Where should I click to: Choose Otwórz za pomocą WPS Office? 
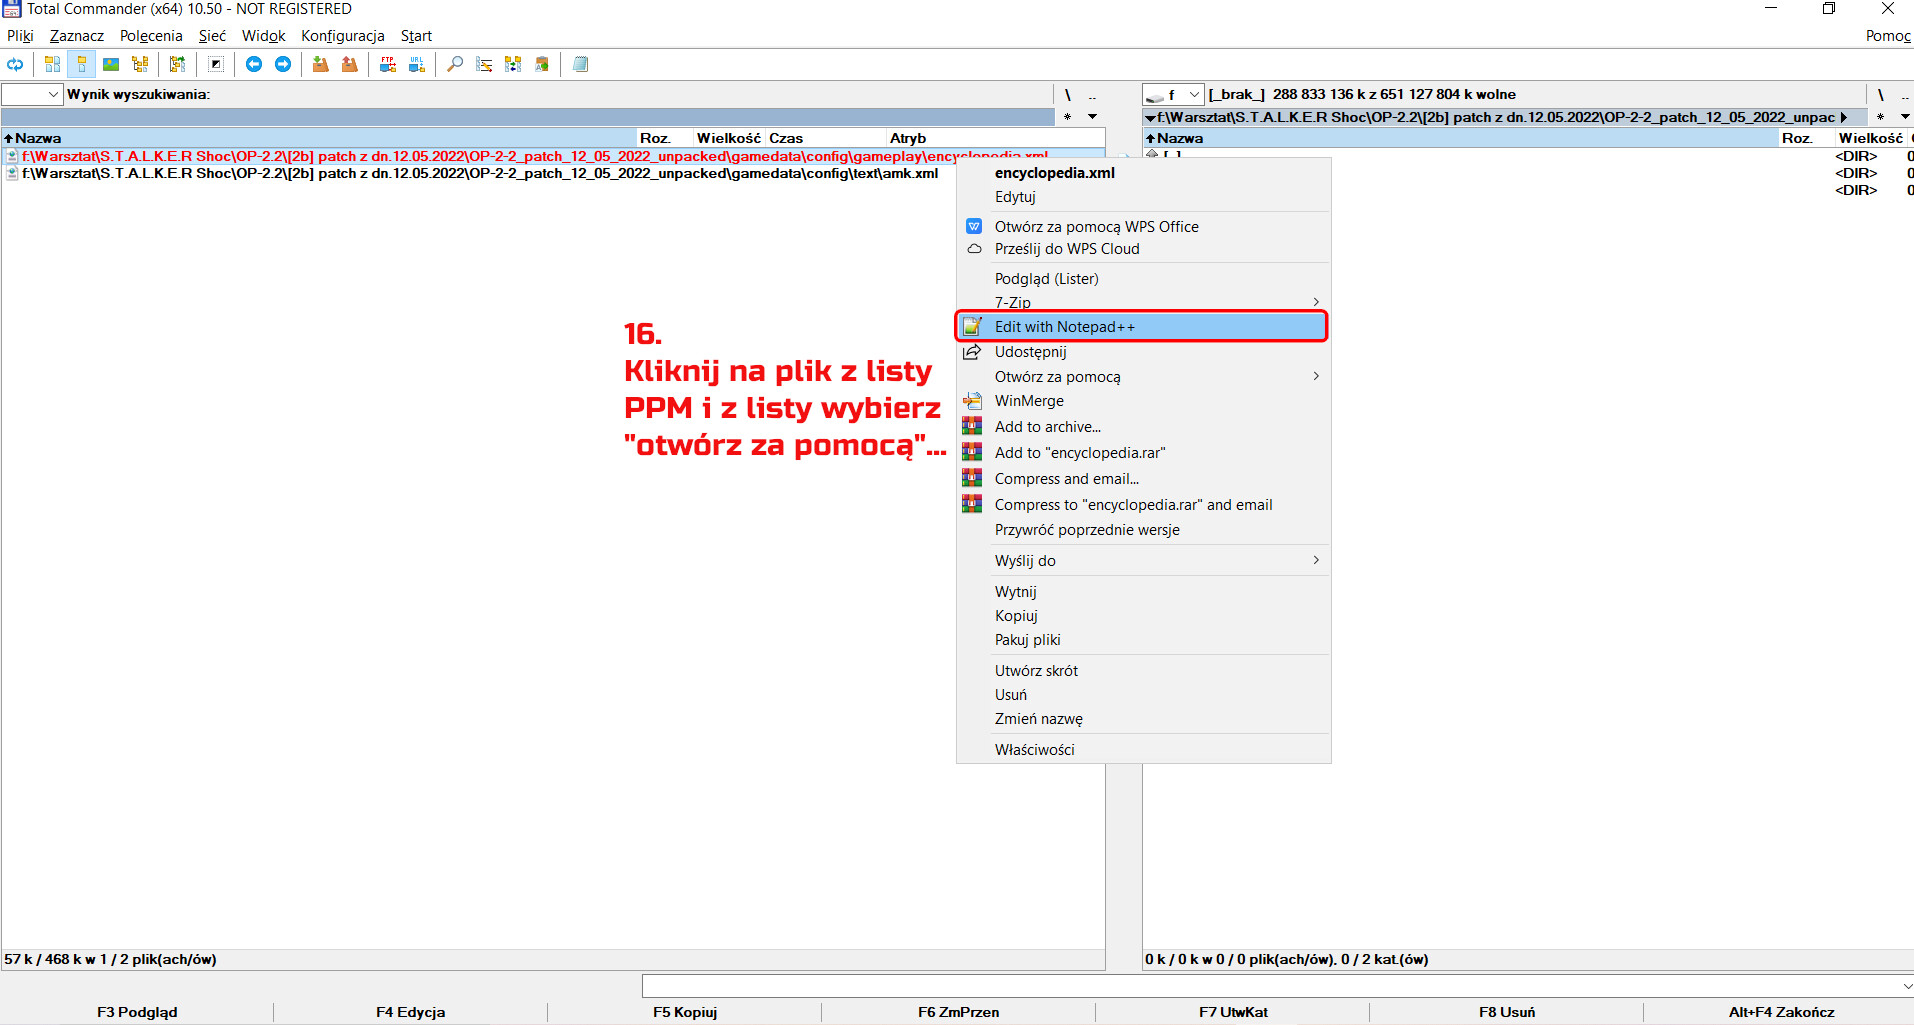[1142, 227]
